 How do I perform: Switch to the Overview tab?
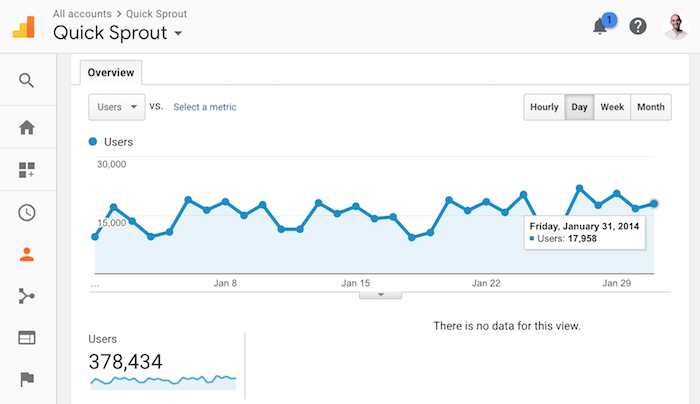pyautogui.click(x=111, y=73)
